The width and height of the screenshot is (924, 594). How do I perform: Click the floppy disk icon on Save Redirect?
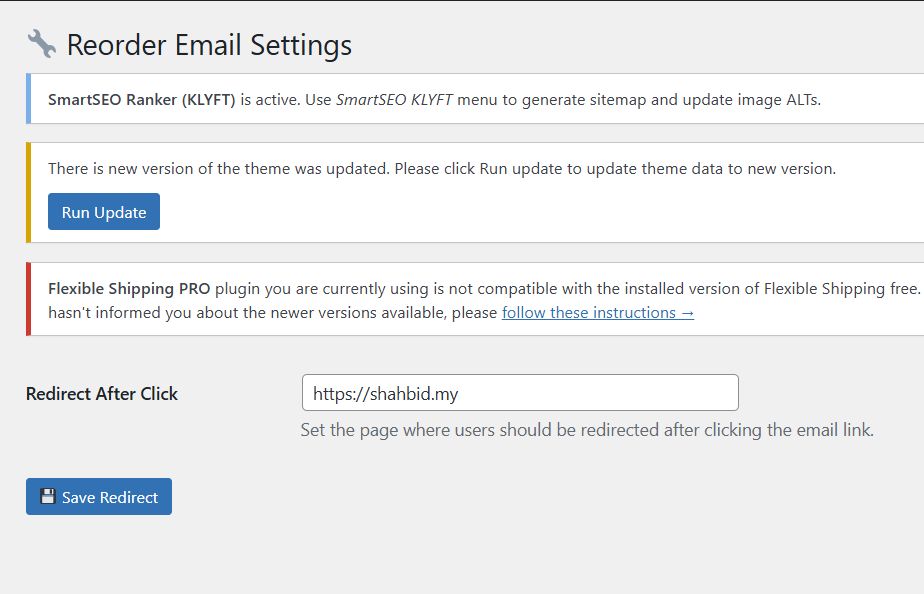[x=47, y=497]
